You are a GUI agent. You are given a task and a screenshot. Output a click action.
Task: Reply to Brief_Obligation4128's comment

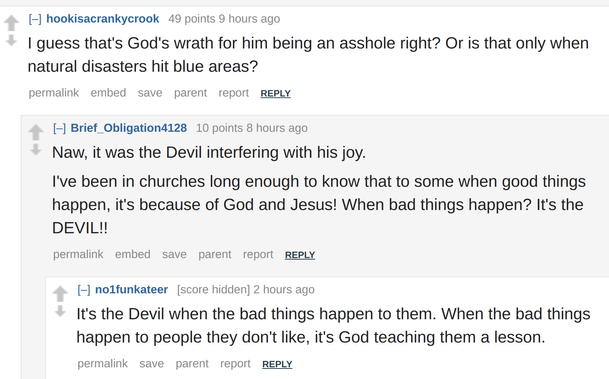coord(300,255)
